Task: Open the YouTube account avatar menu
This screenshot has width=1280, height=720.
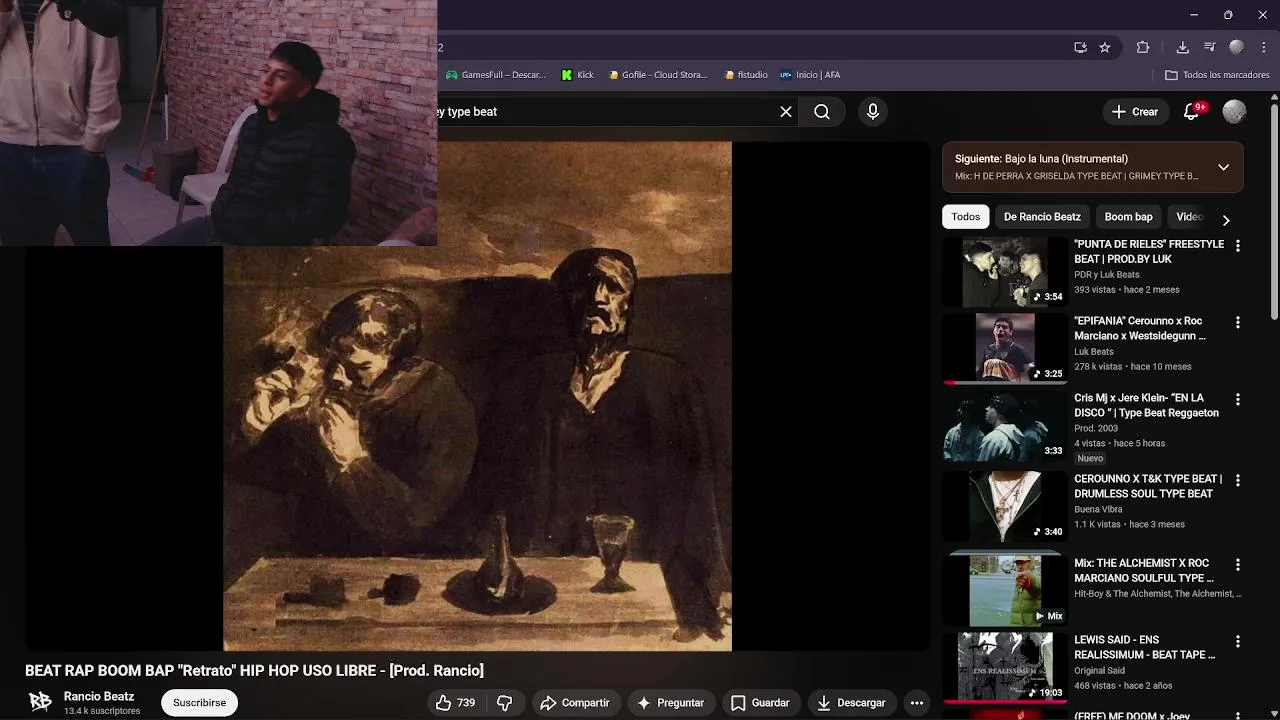Action: pos(1235,112)
